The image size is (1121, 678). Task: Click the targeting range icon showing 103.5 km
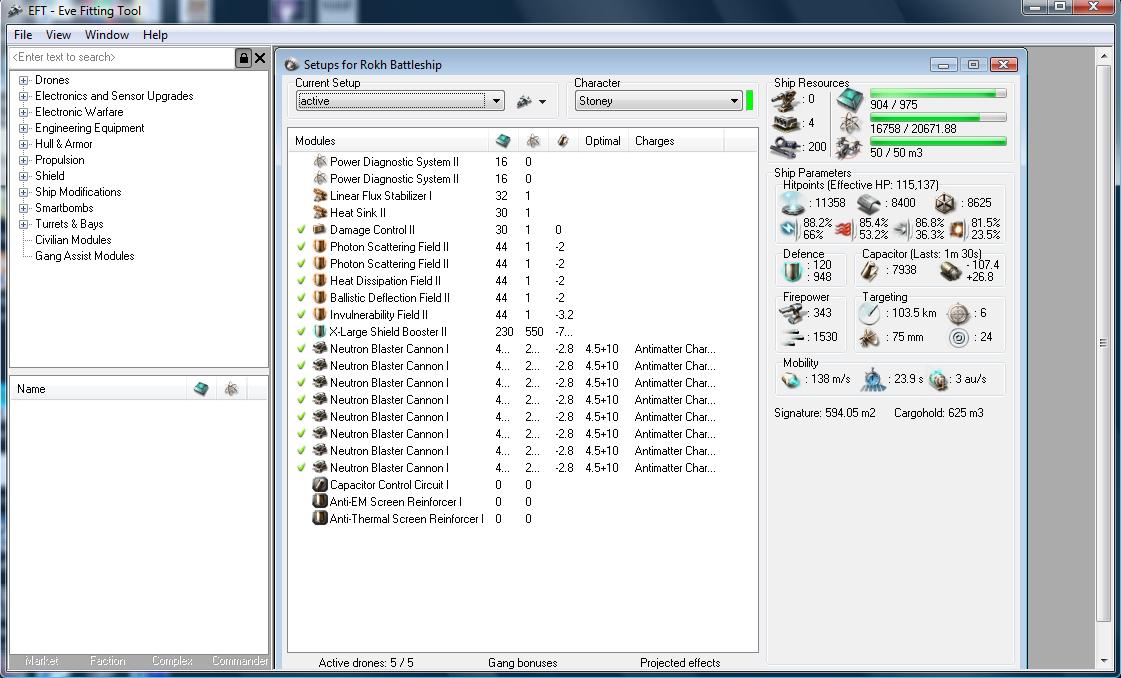tap(869, 313)
